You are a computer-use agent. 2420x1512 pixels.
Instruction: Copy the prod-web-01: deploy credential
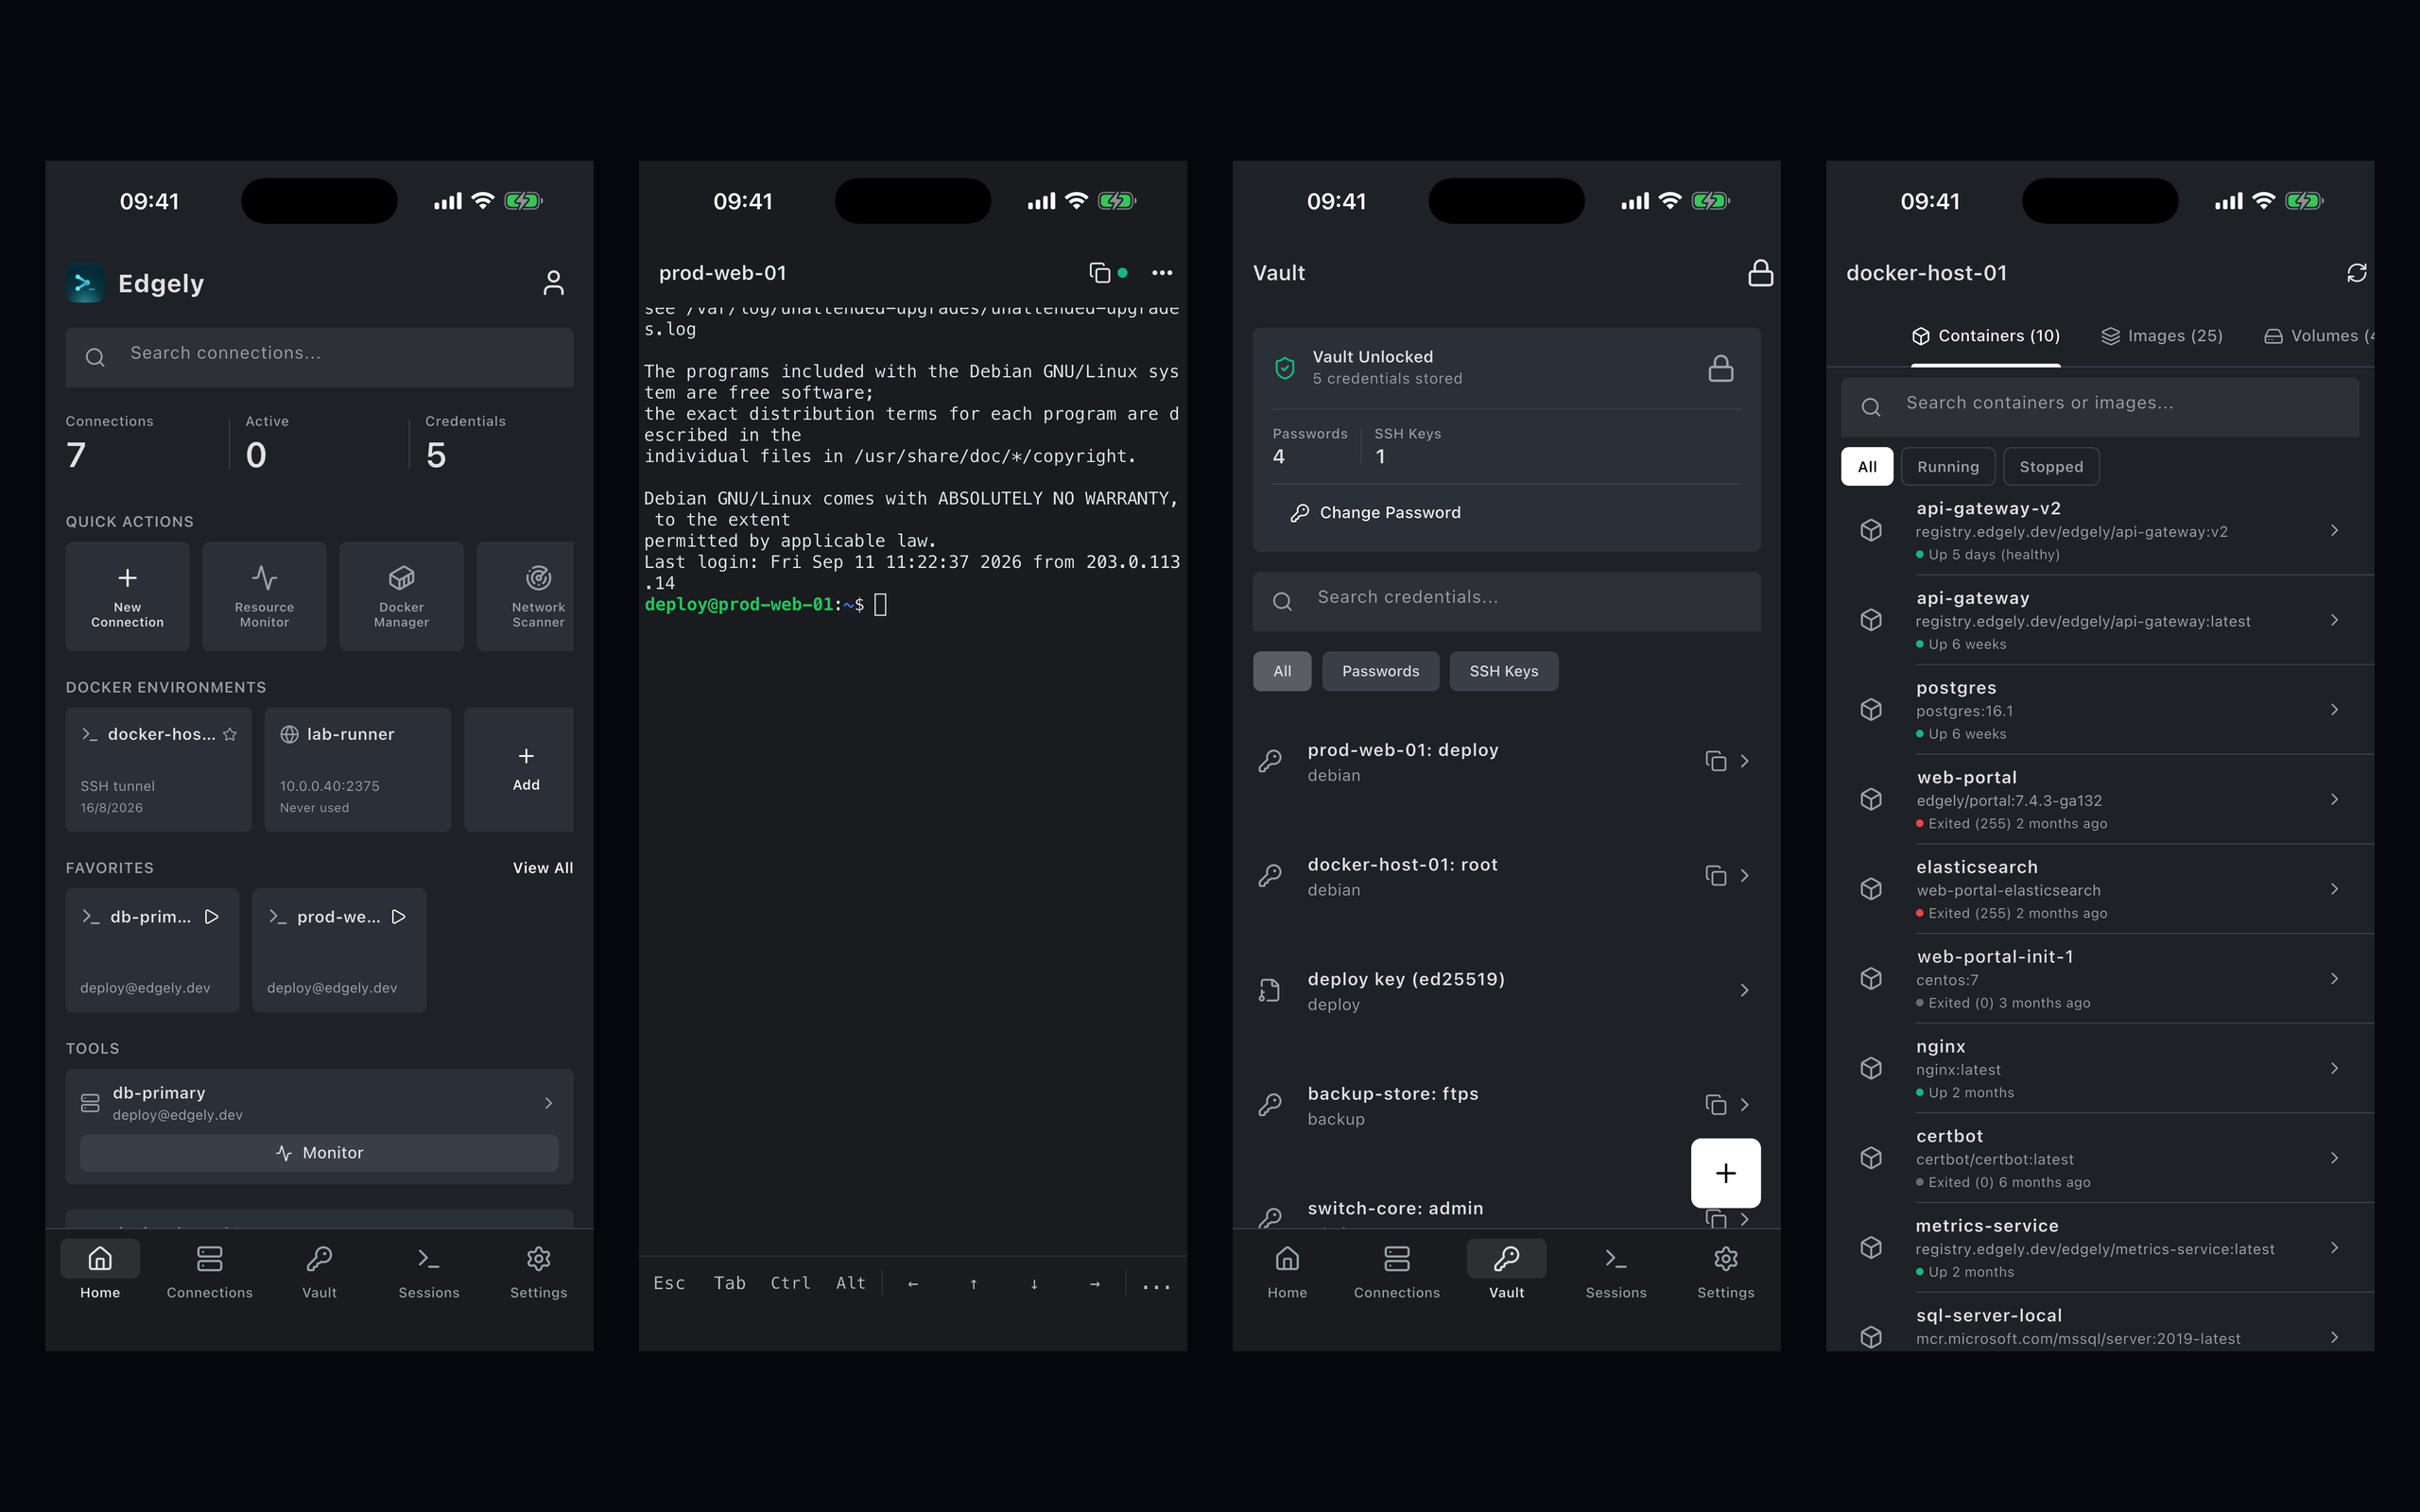(1716, 761)
